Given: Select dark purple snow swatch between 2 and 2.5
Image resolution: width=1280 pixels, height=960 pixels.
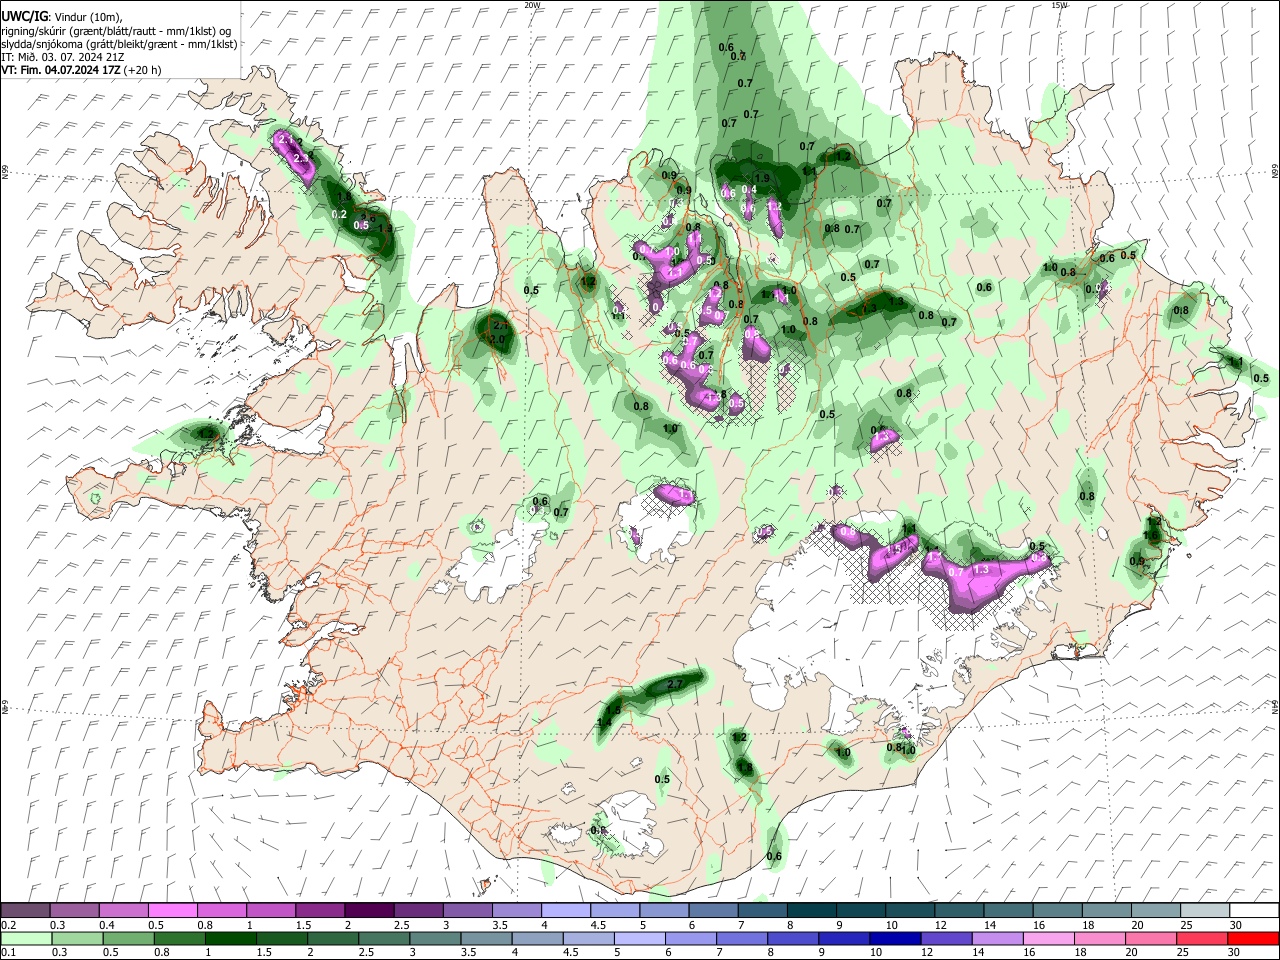Looking at the screenshot, I should coord(369,911).
